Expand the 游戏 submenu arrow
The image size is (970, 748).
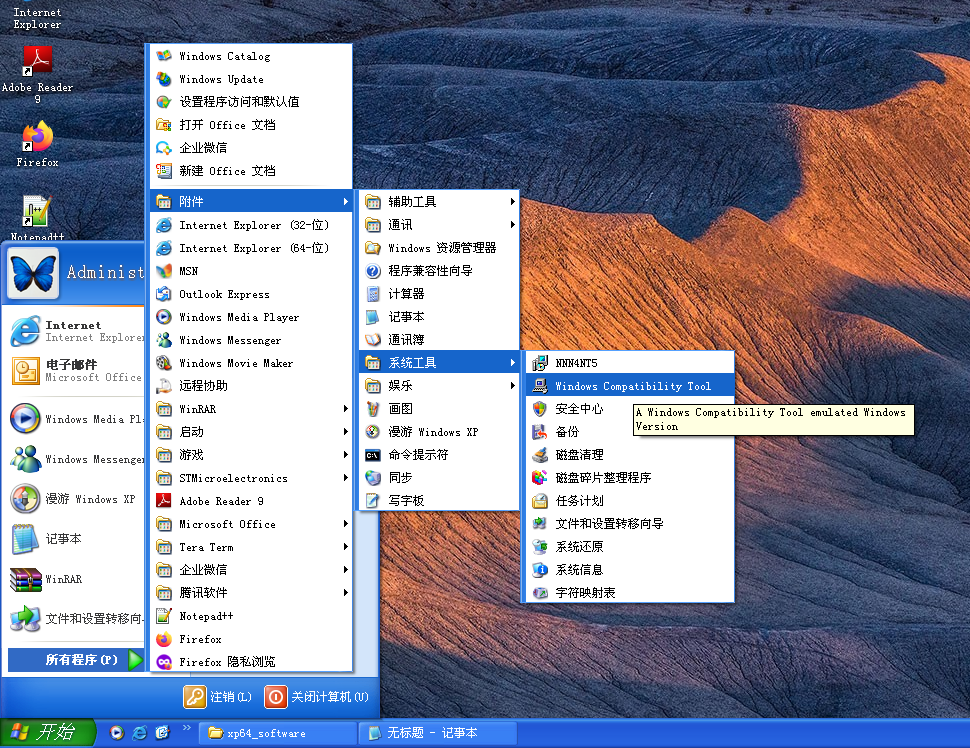coord(346,455)
